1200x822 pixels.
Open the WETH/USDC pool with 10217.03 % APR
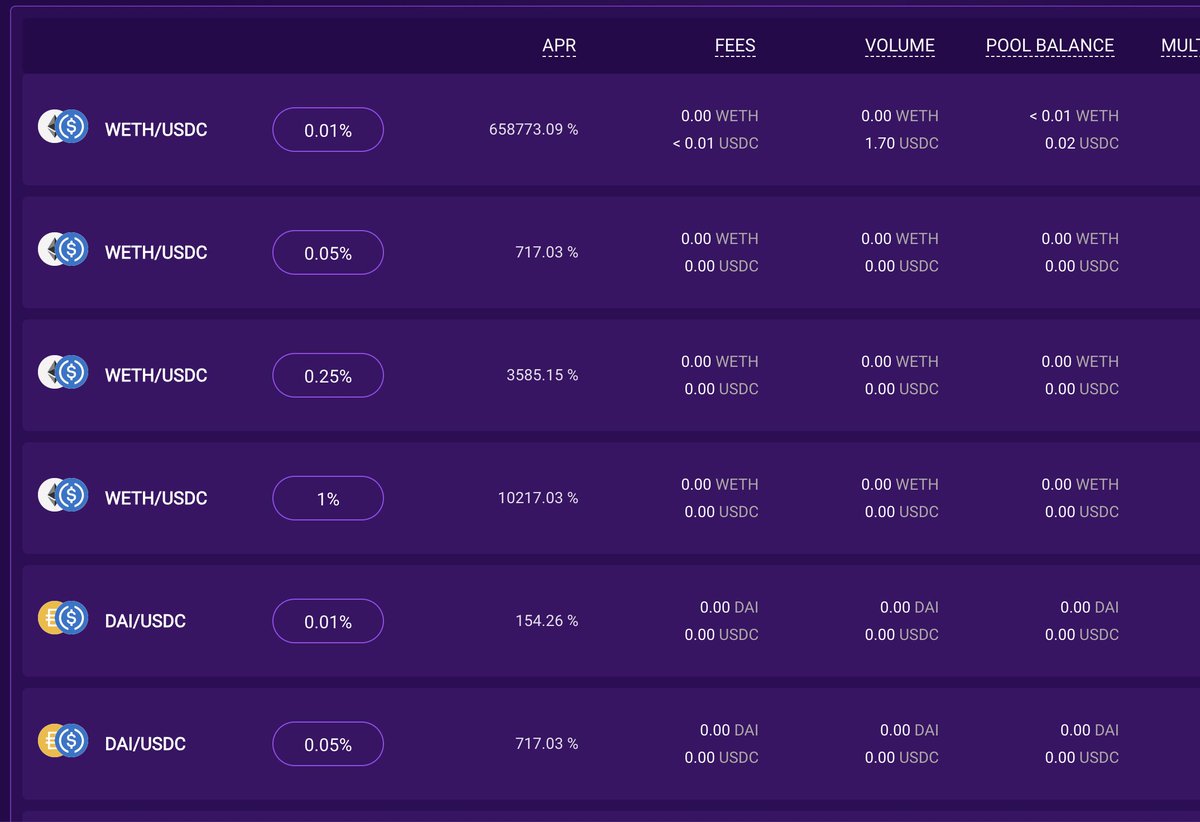156,498
